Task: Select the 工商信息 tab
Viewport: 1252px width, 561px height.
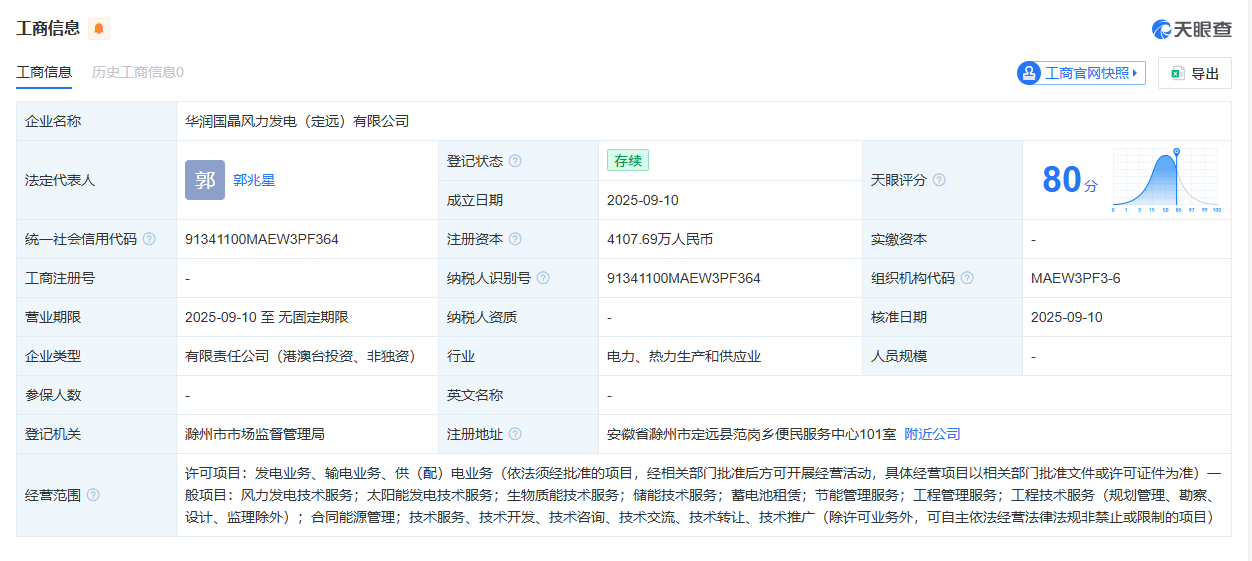Action: (44, 72)
